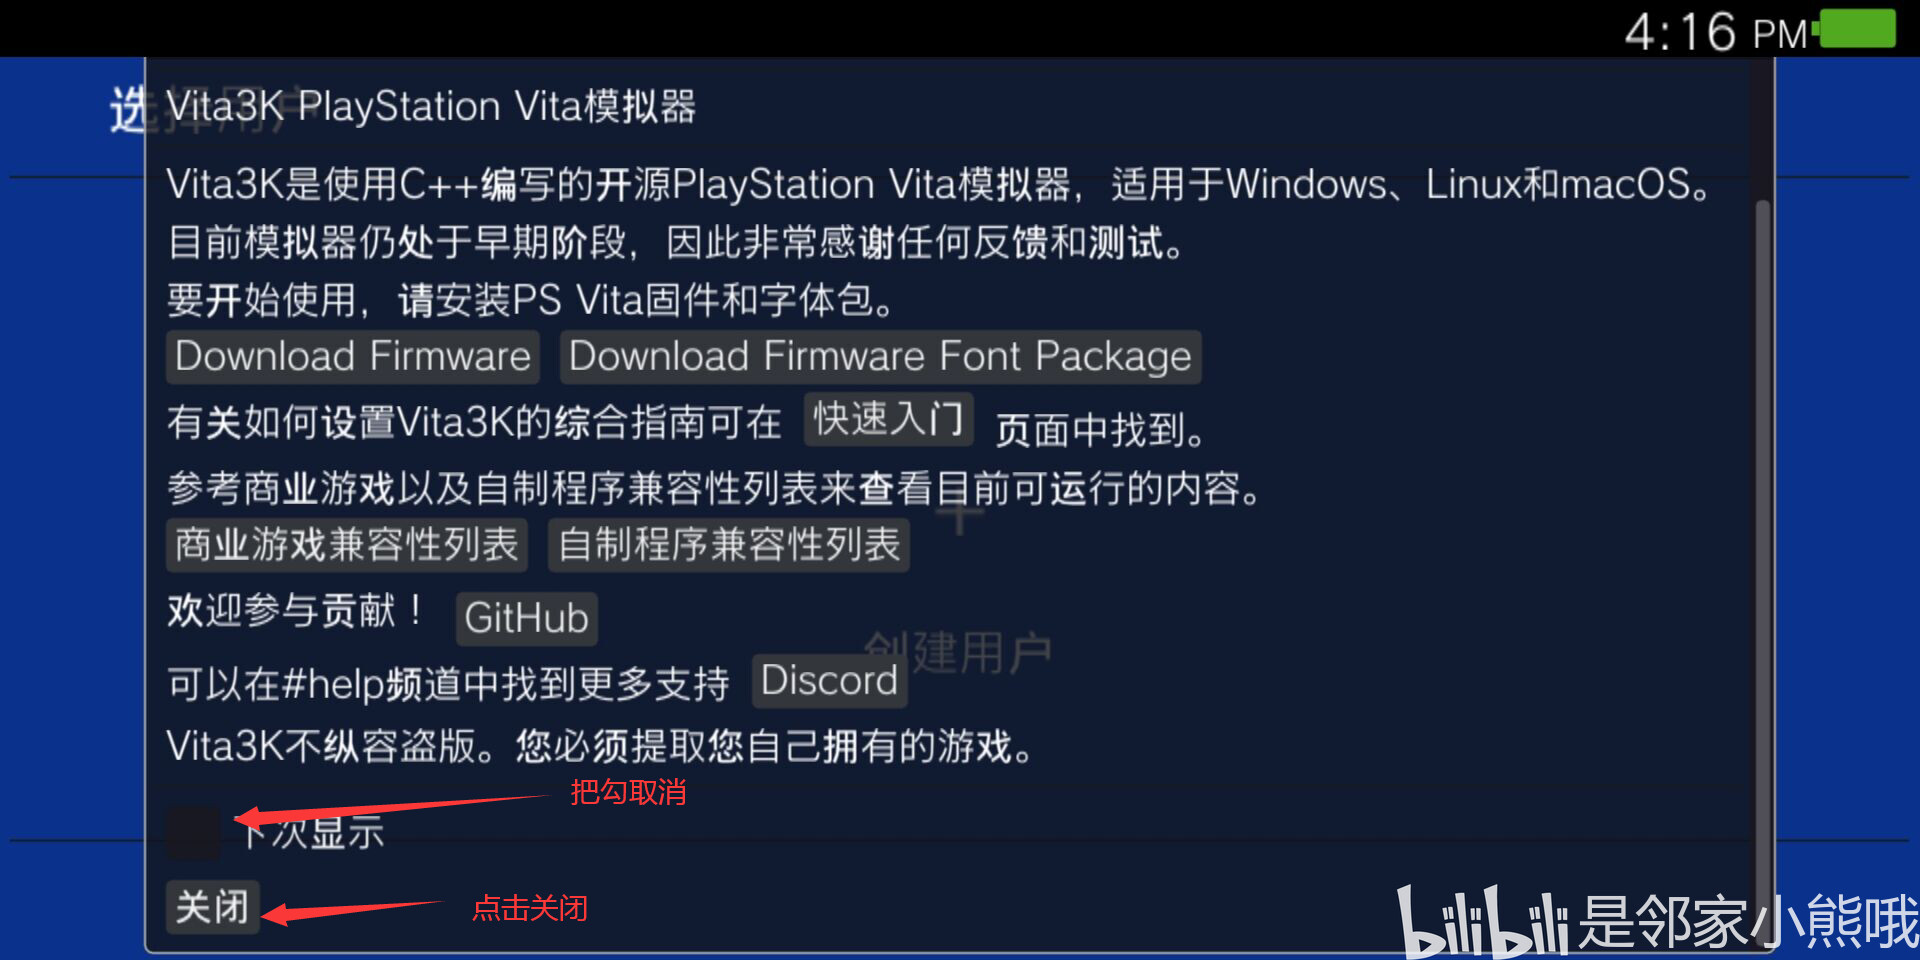Click Download Firmware Font Package button
This screenshot has height=960, width=1920.
pyautogui.click(x=880, y=357)
